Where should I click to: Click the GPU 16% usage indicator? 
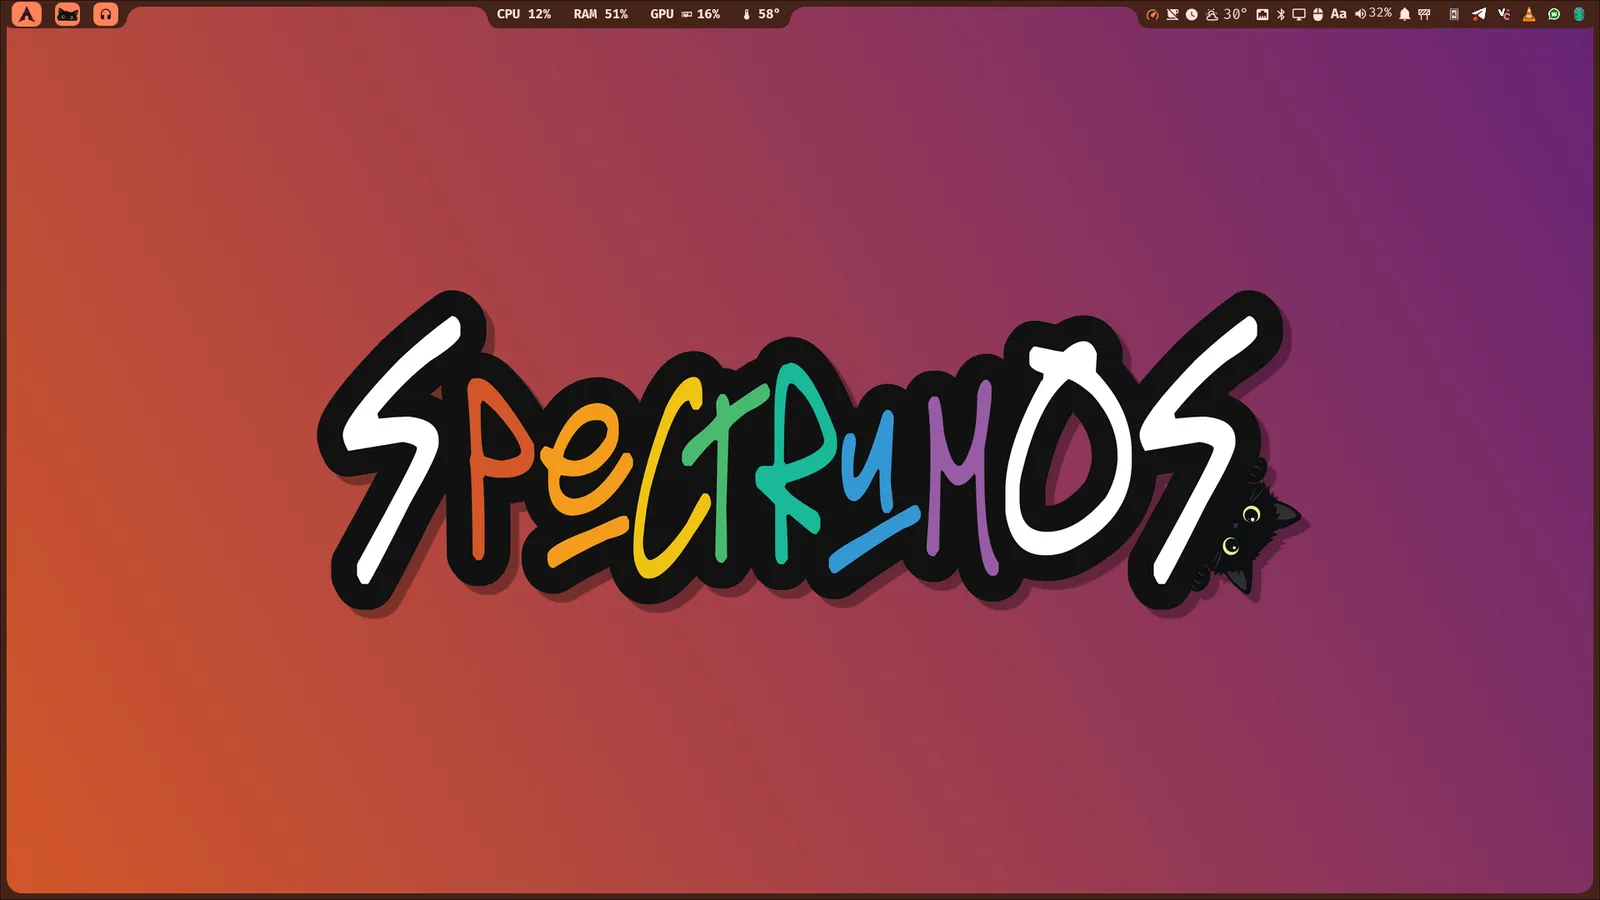[685, 14]
